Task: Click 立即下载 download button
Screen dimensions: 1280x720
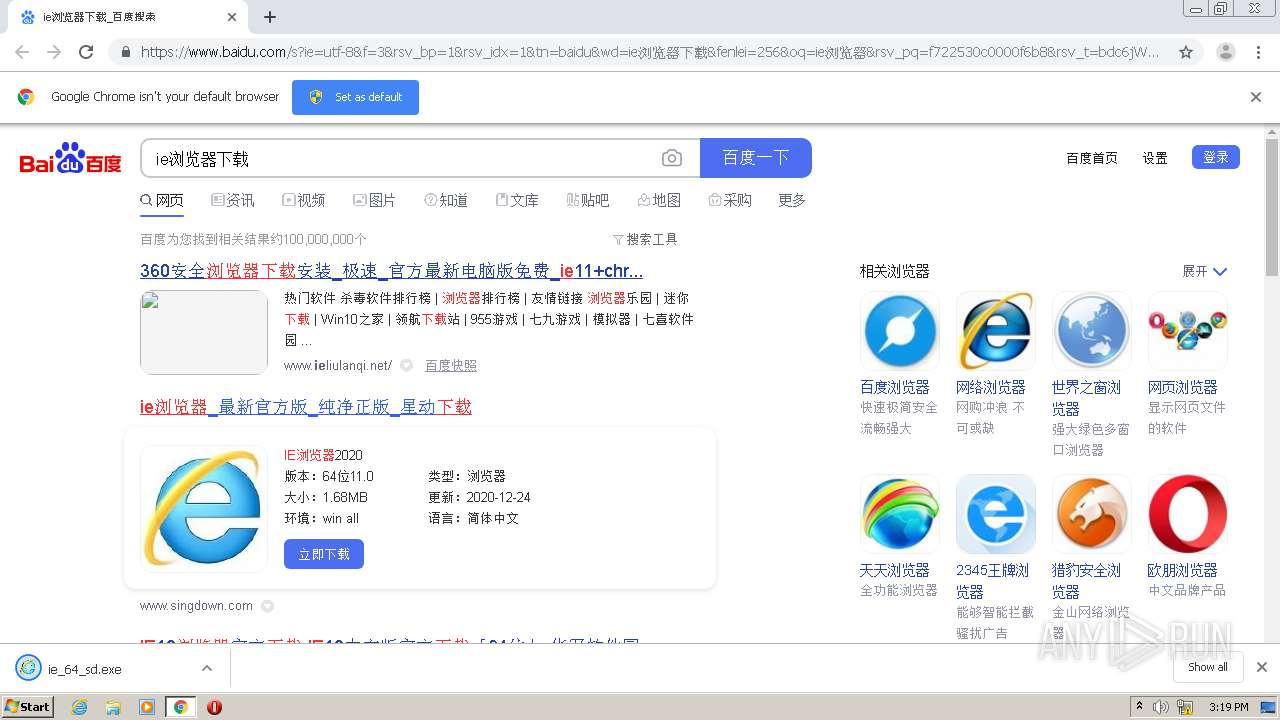Action: tap(324, 554)
